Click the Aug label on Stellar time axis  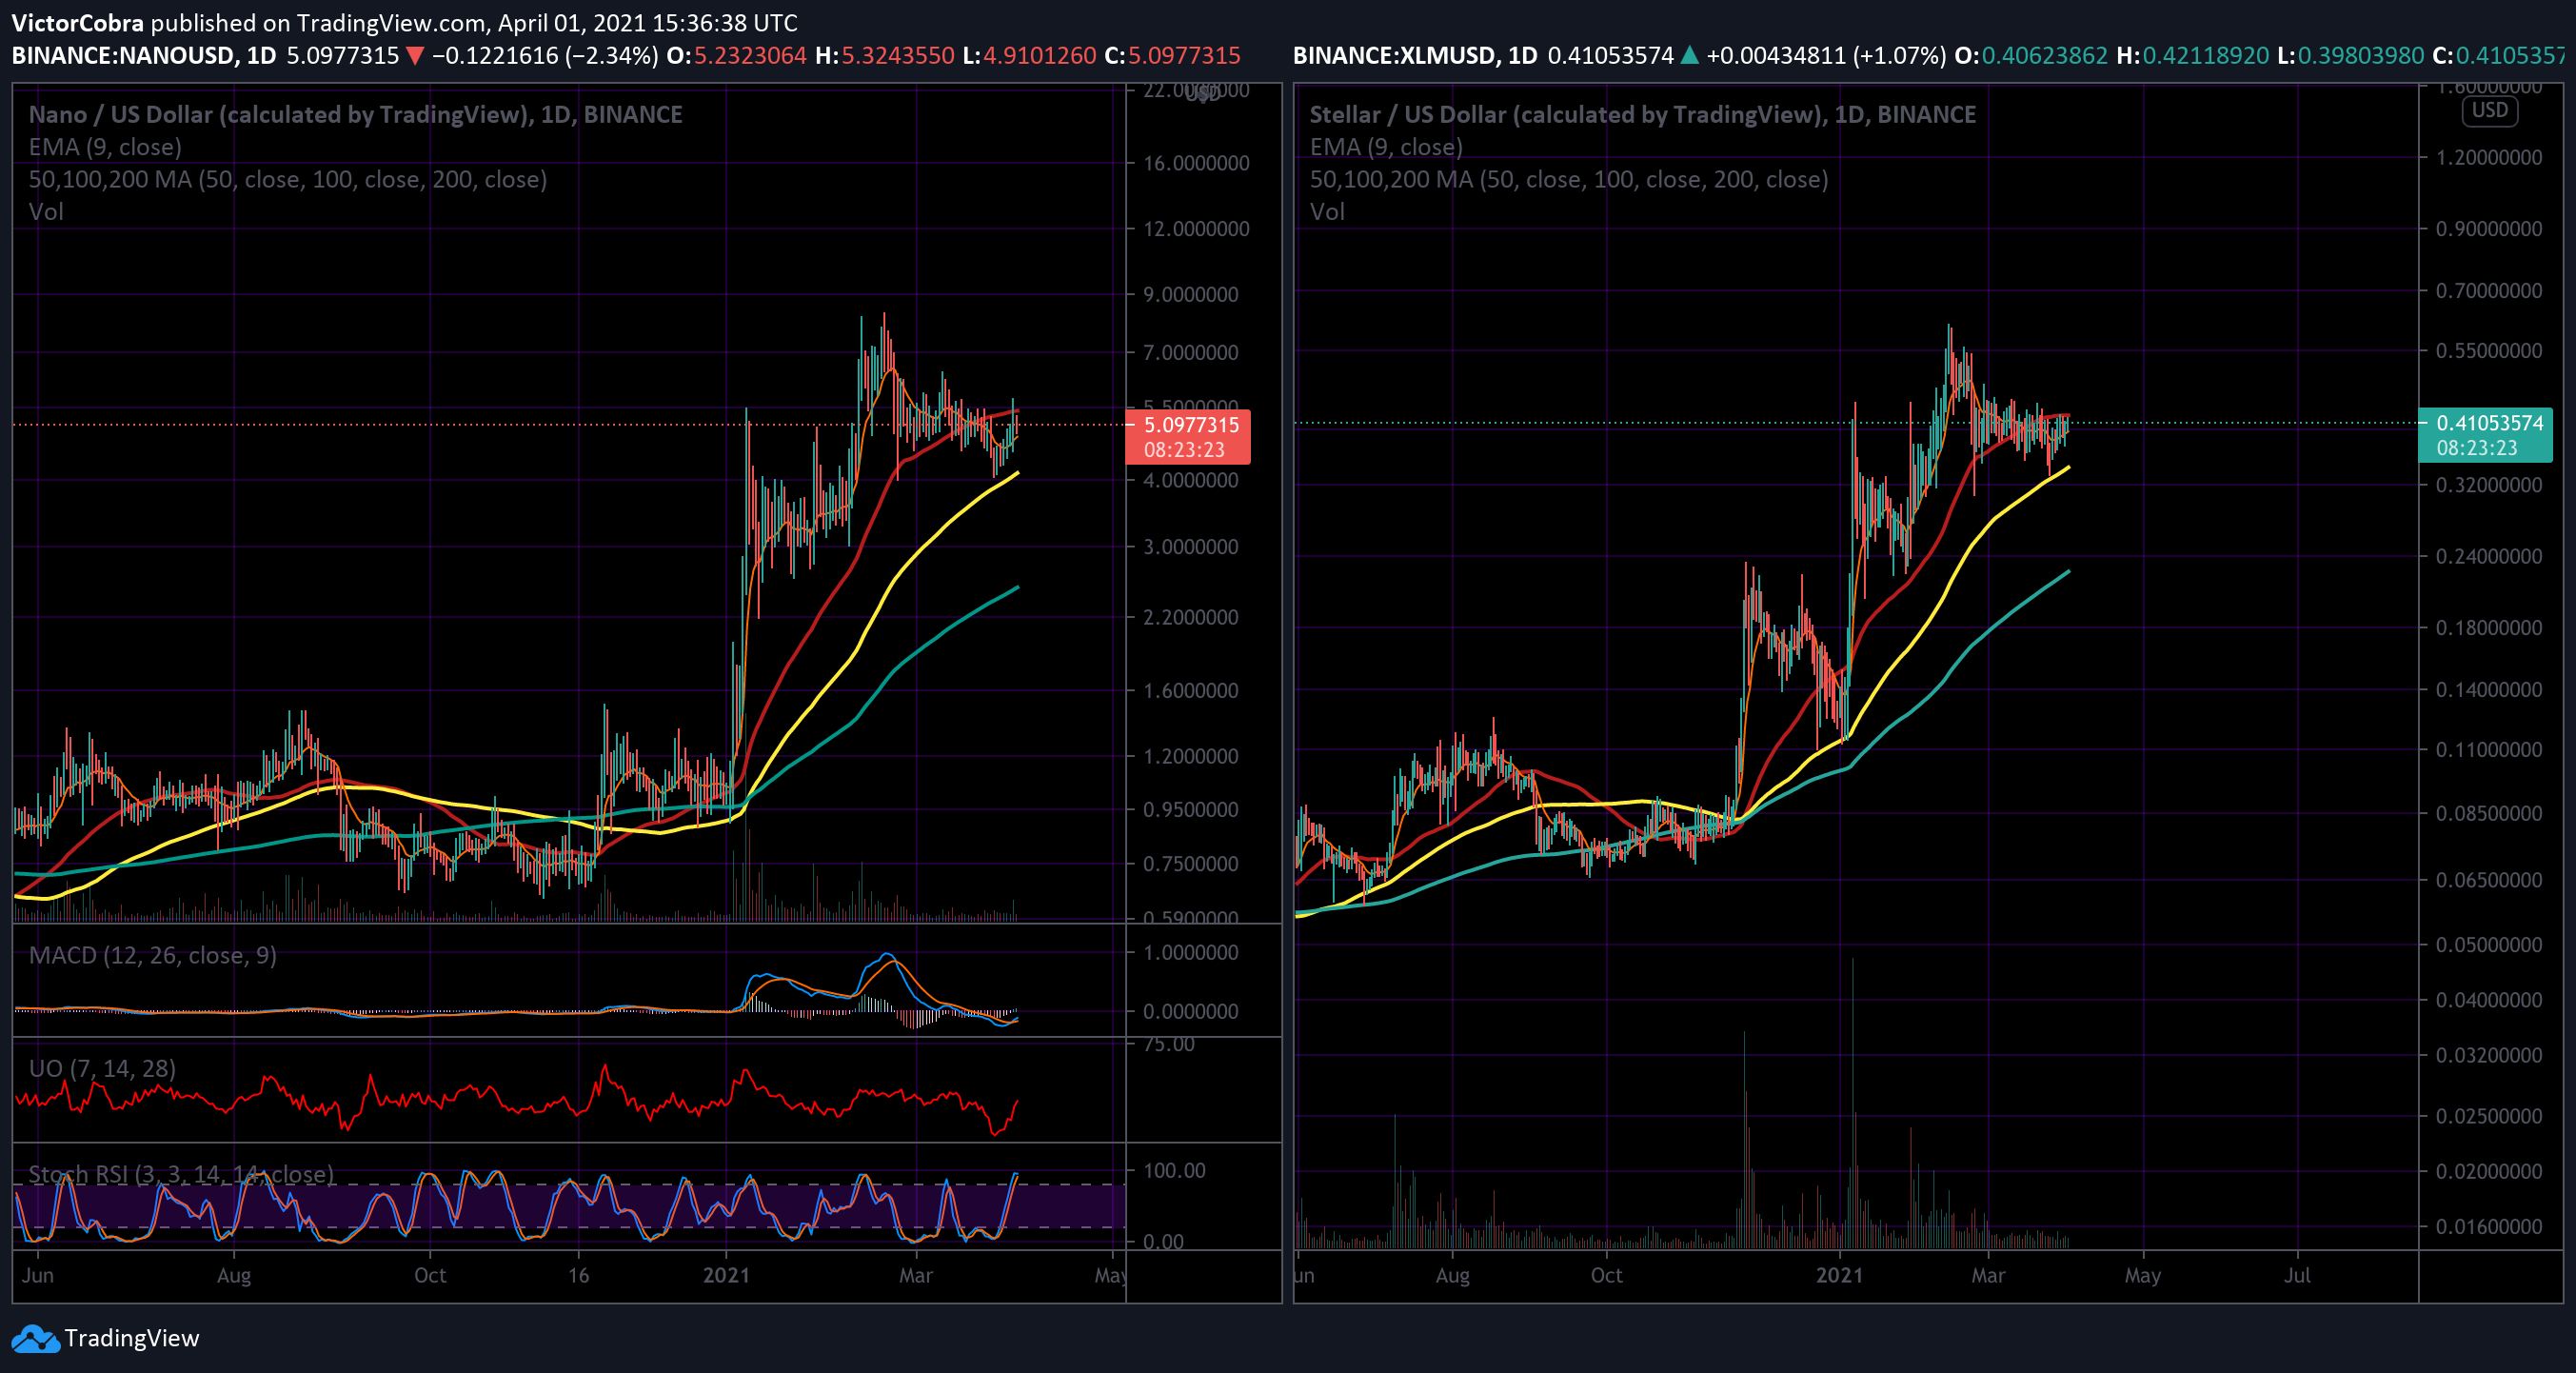point(1452,1275)
